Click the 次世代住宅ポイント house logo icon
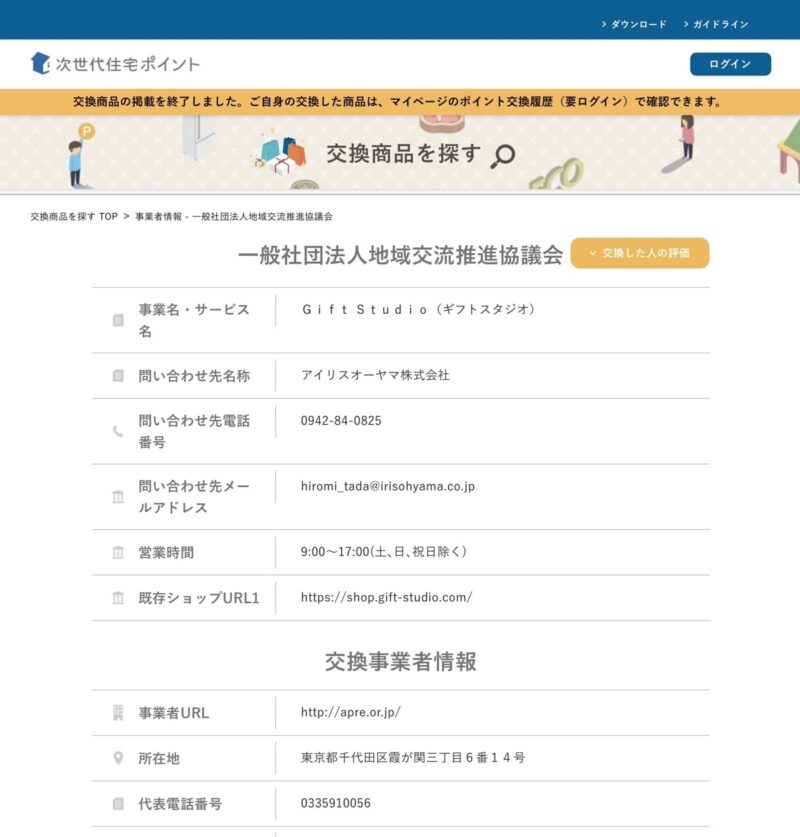This screenshot has width=800, height=837. pyautogui.click(x=39, y=62)
